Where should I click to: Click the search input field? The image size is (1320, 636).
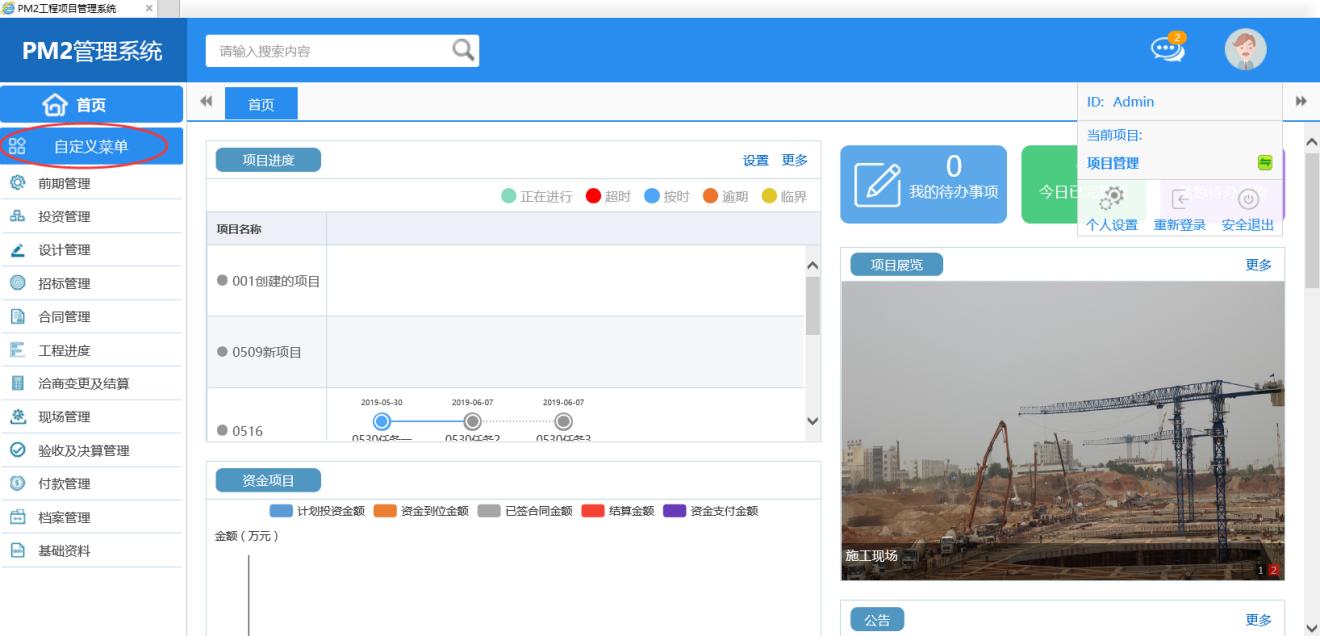[325, 52]
